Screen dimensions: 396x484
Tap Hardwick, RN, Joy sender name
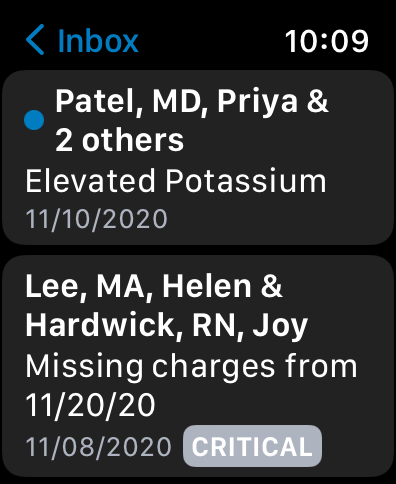166,325
